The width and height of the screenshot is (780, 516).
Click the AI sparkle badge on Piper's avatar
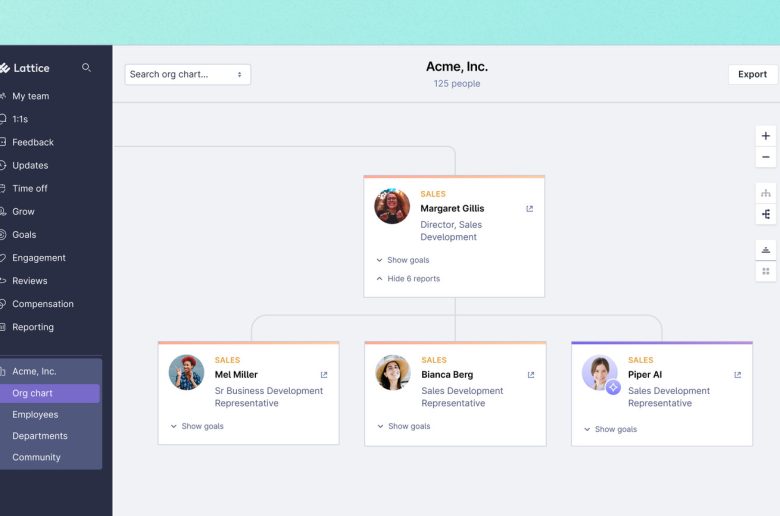[613, 387]
